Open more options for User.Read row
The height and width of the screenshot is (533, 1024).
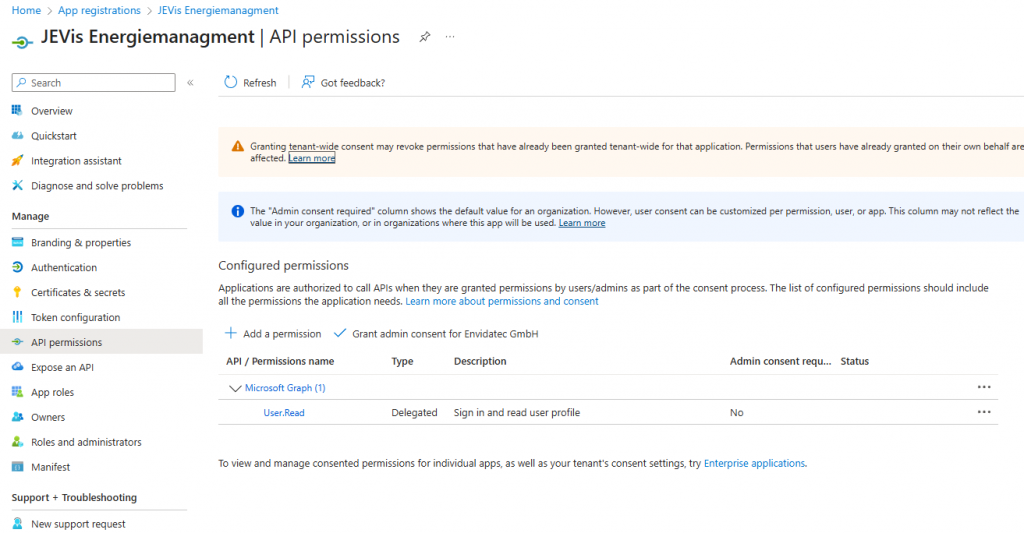(984, 412)
